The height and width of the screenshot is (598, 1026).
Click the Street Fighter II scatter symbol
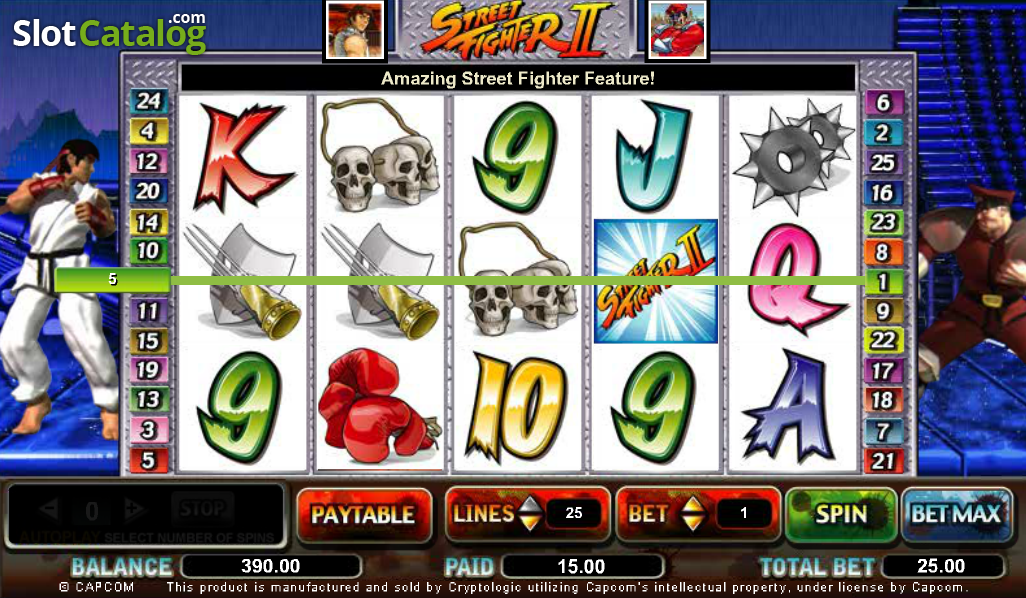[656, 281]
